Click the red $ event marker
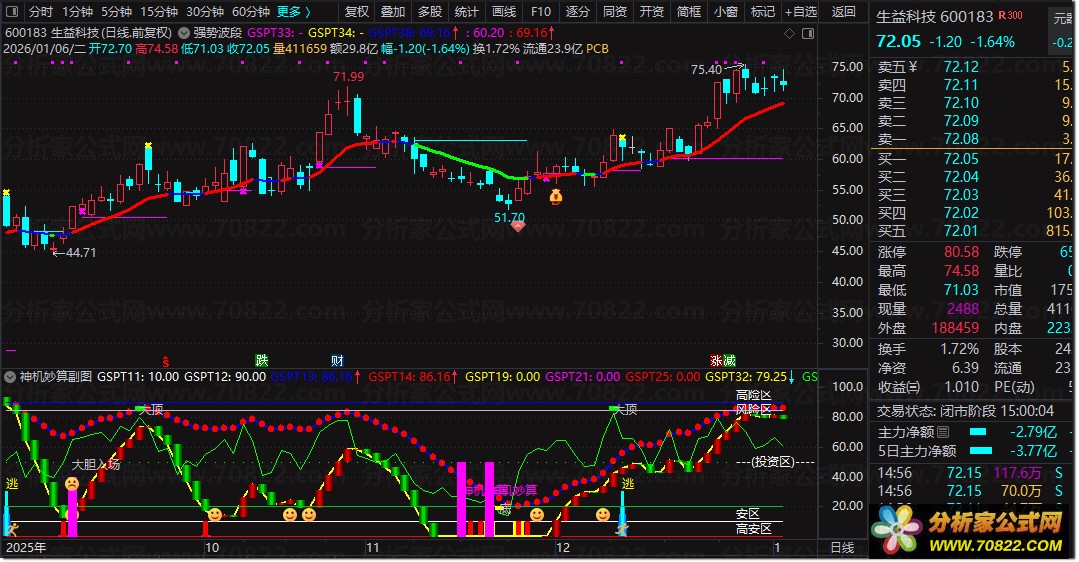1079x562 pixels. [165, 361]
